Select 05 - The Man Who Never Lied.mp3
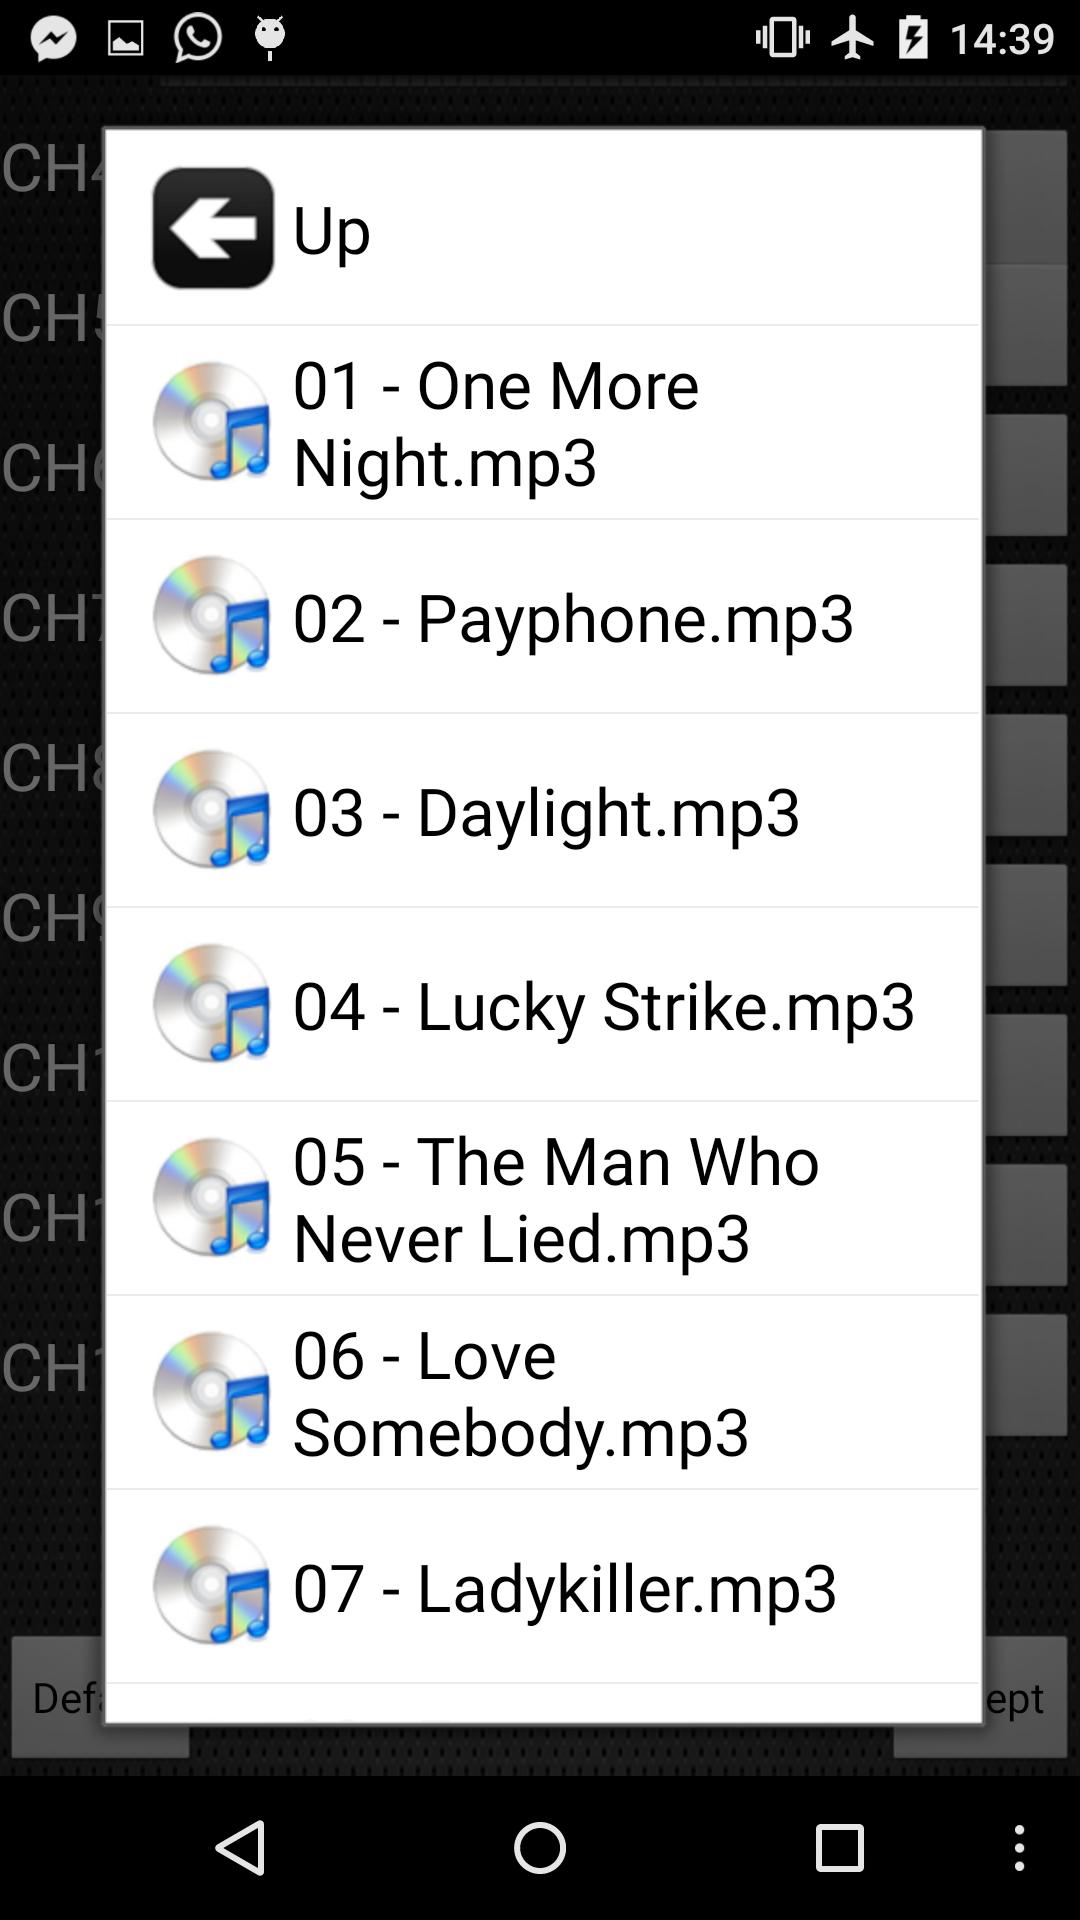The width and height of the screenshot is (1080, 1920). [543, 1198]
